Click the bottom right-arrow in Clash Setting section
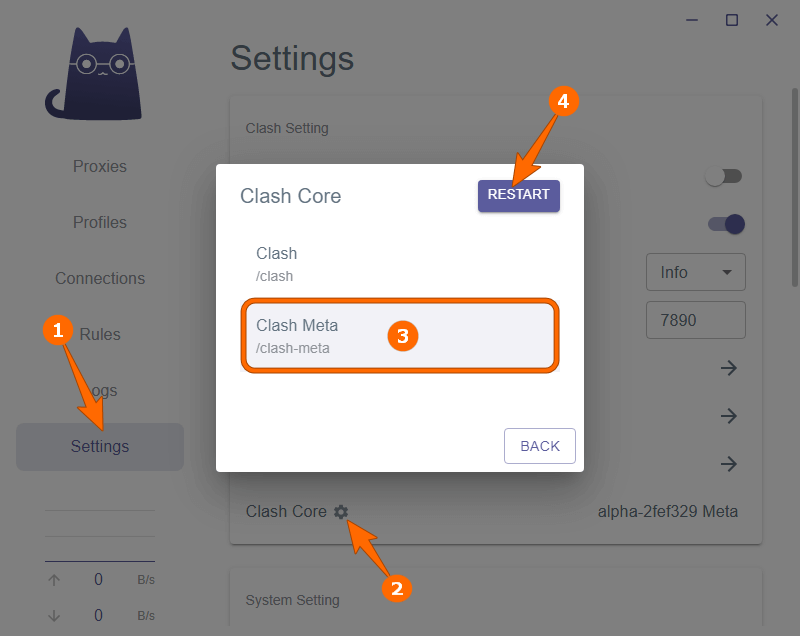Viewport: 800px width, 636px height. 729,464
